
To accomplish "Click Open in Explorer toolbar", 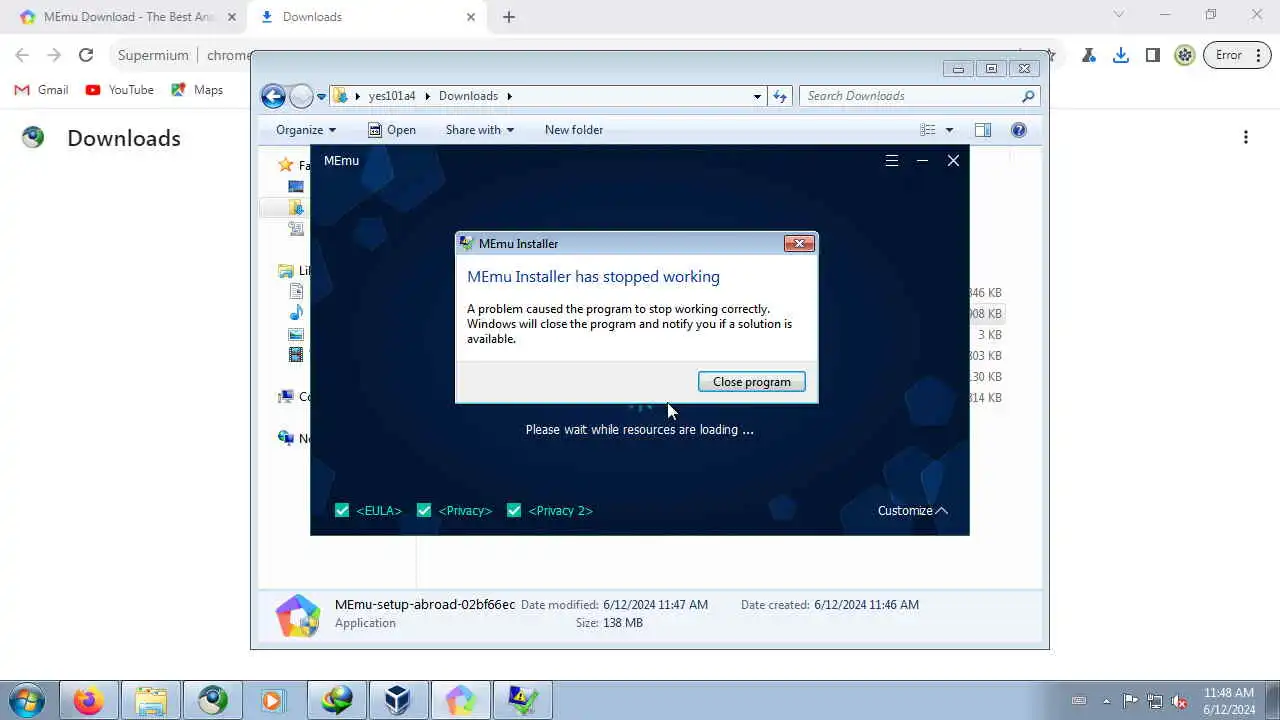I will (392, 130).
